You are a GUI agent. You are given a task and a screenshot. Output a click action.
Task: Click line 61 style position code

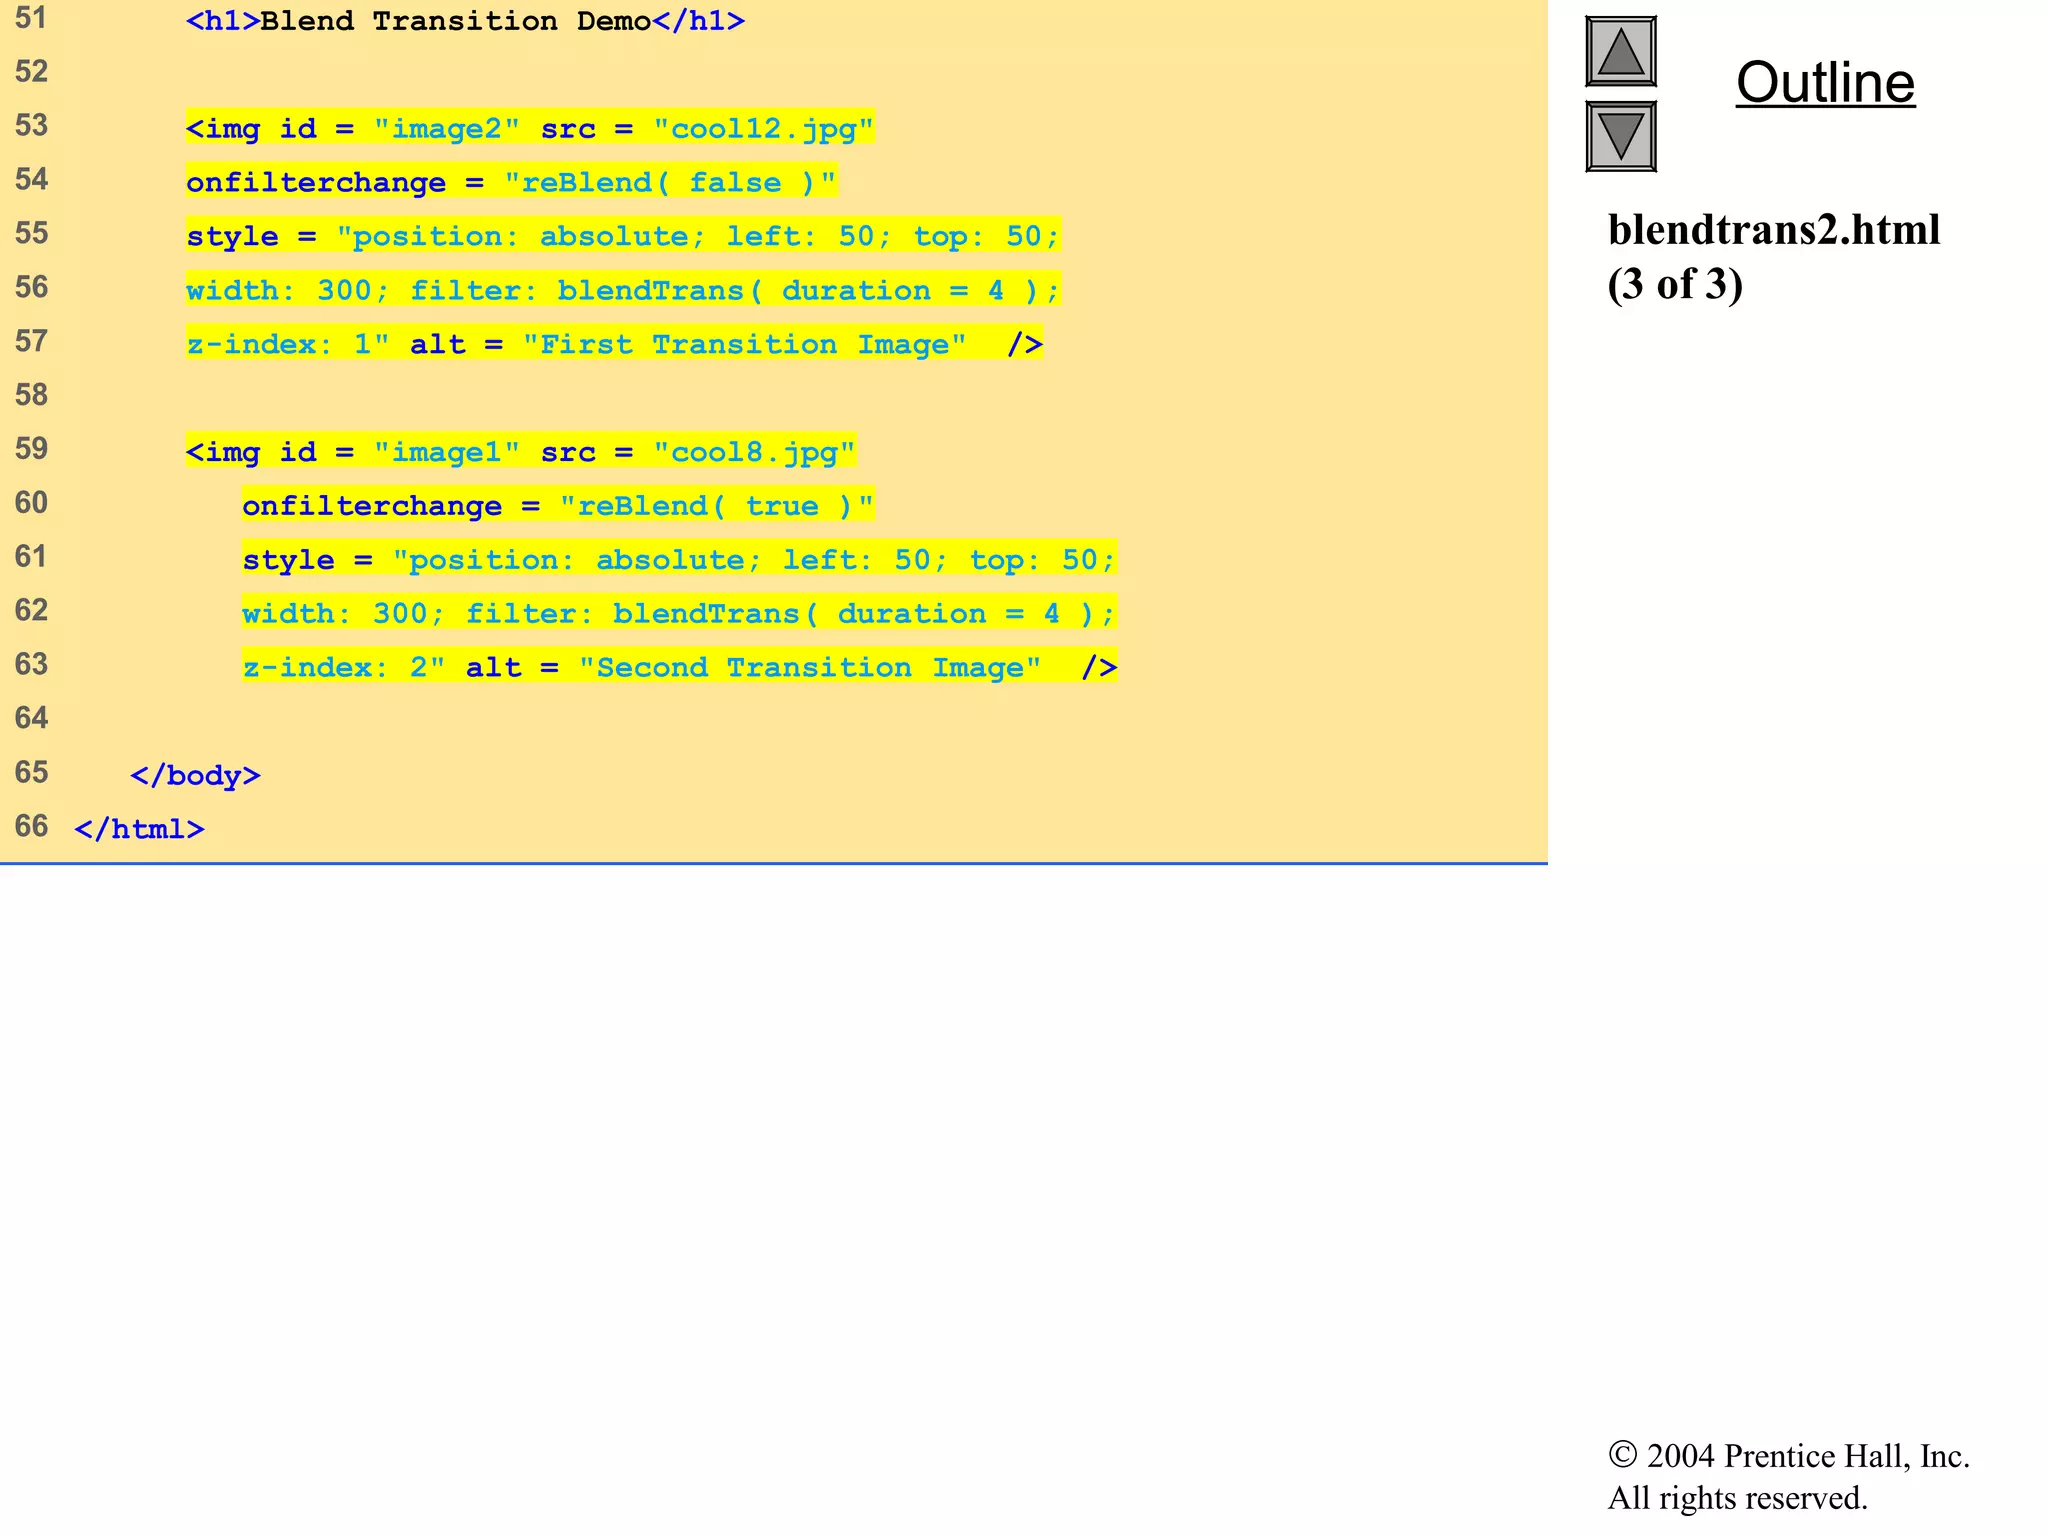(x=679, y=560)
